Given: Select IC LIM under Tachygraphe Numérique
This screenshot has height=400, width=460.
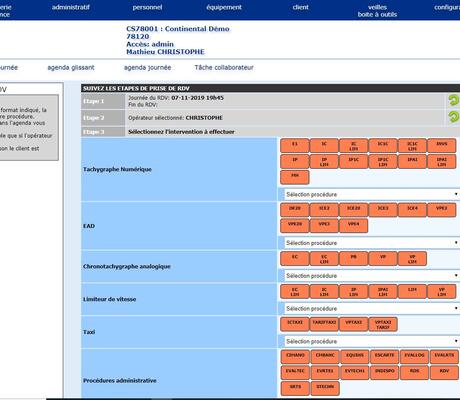Looking at the screenshot, I should pos(354,145).
